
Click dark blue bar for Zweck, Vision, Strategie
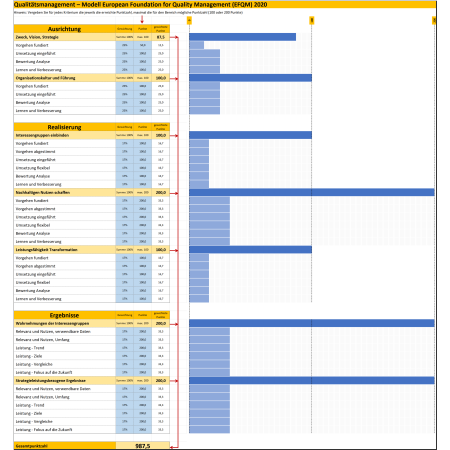[242, 37]
